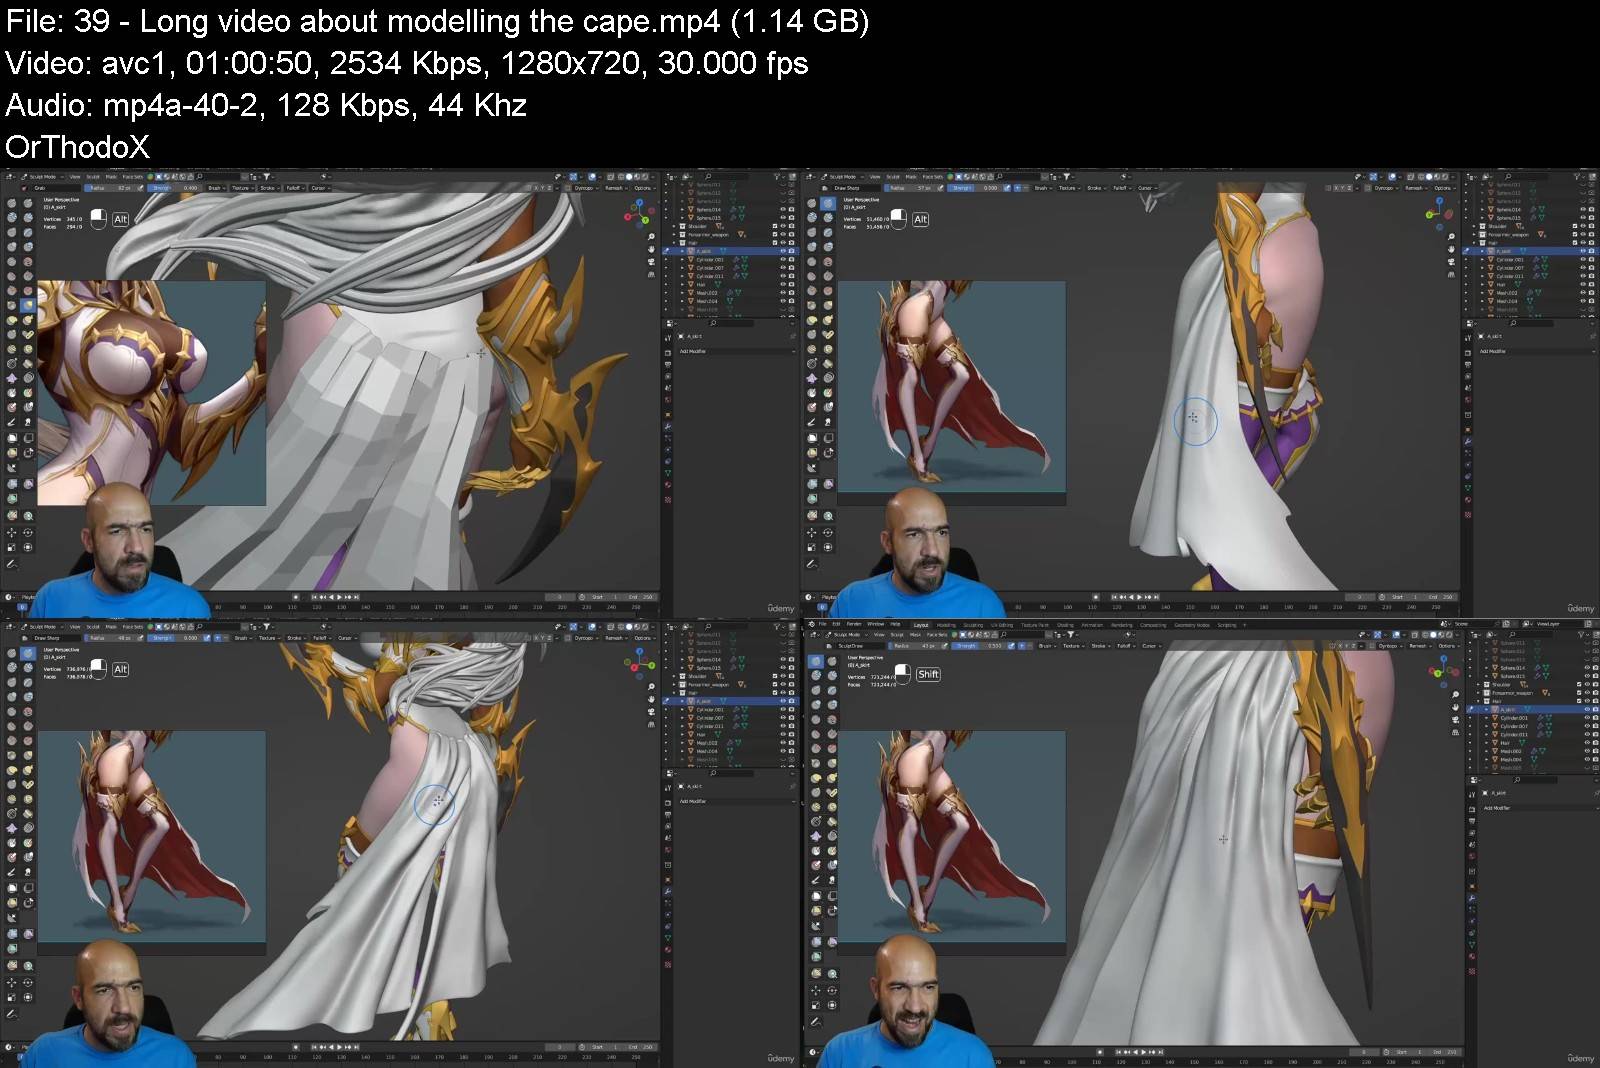
Task: Click Add Modifier in top-right frame properties
Action: pos(1536,351)
